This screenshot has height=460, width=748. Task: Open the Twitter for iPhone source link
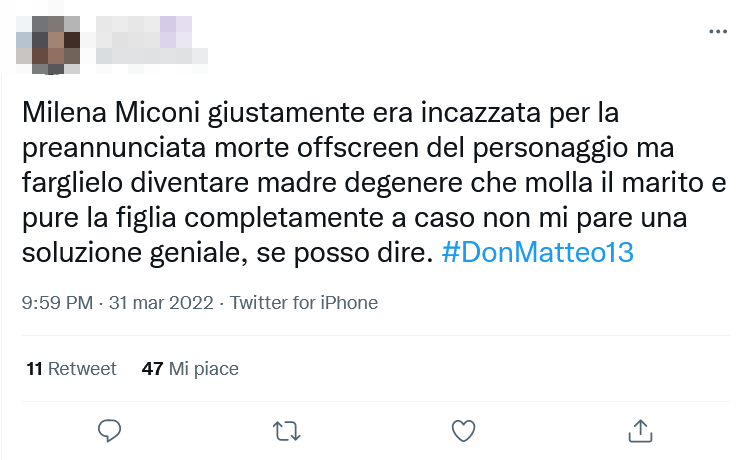coord(304,302)
